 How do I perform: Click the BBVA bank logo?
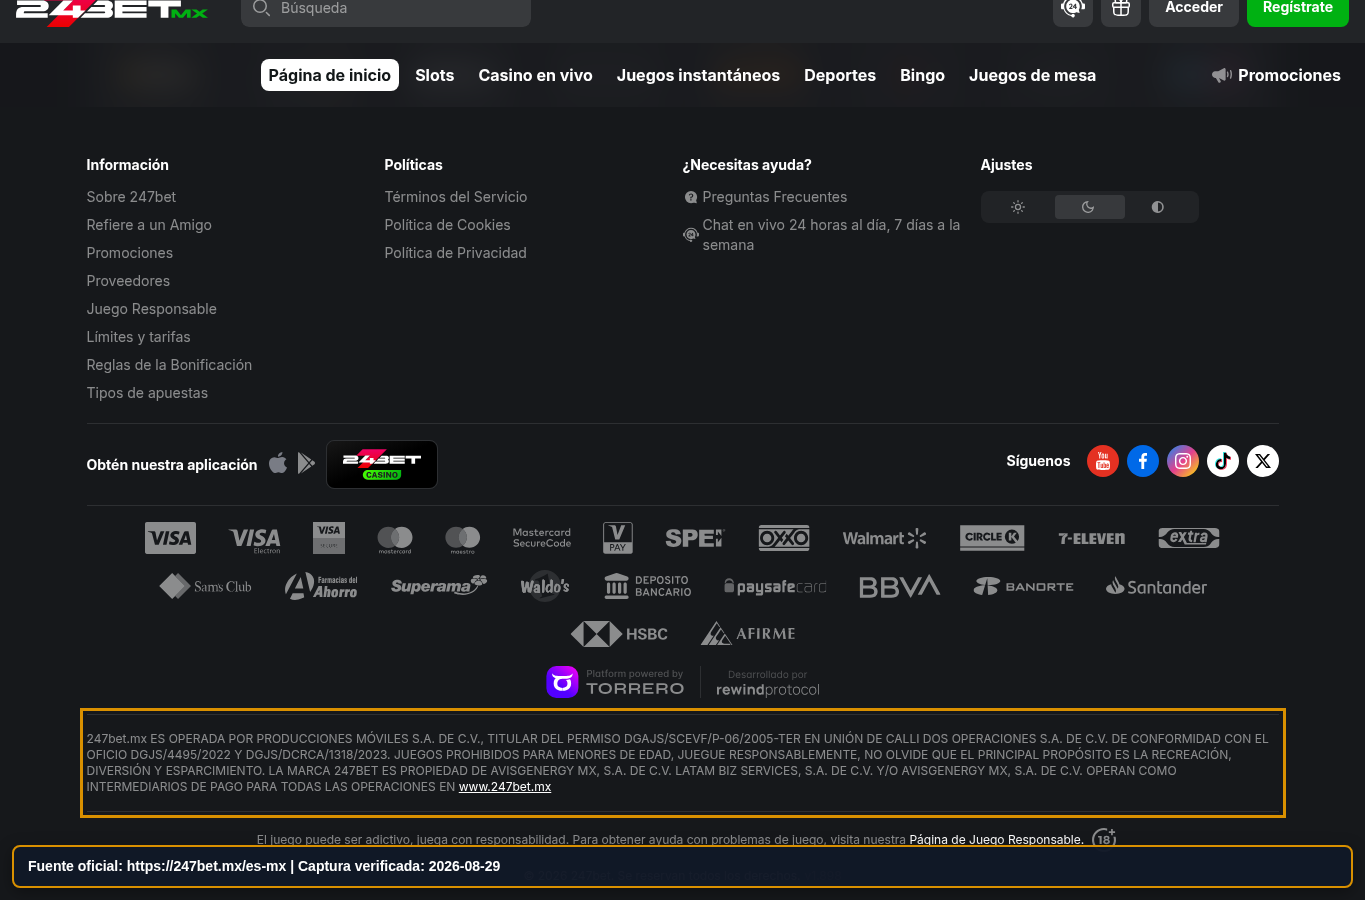click(x=900, y=587)
